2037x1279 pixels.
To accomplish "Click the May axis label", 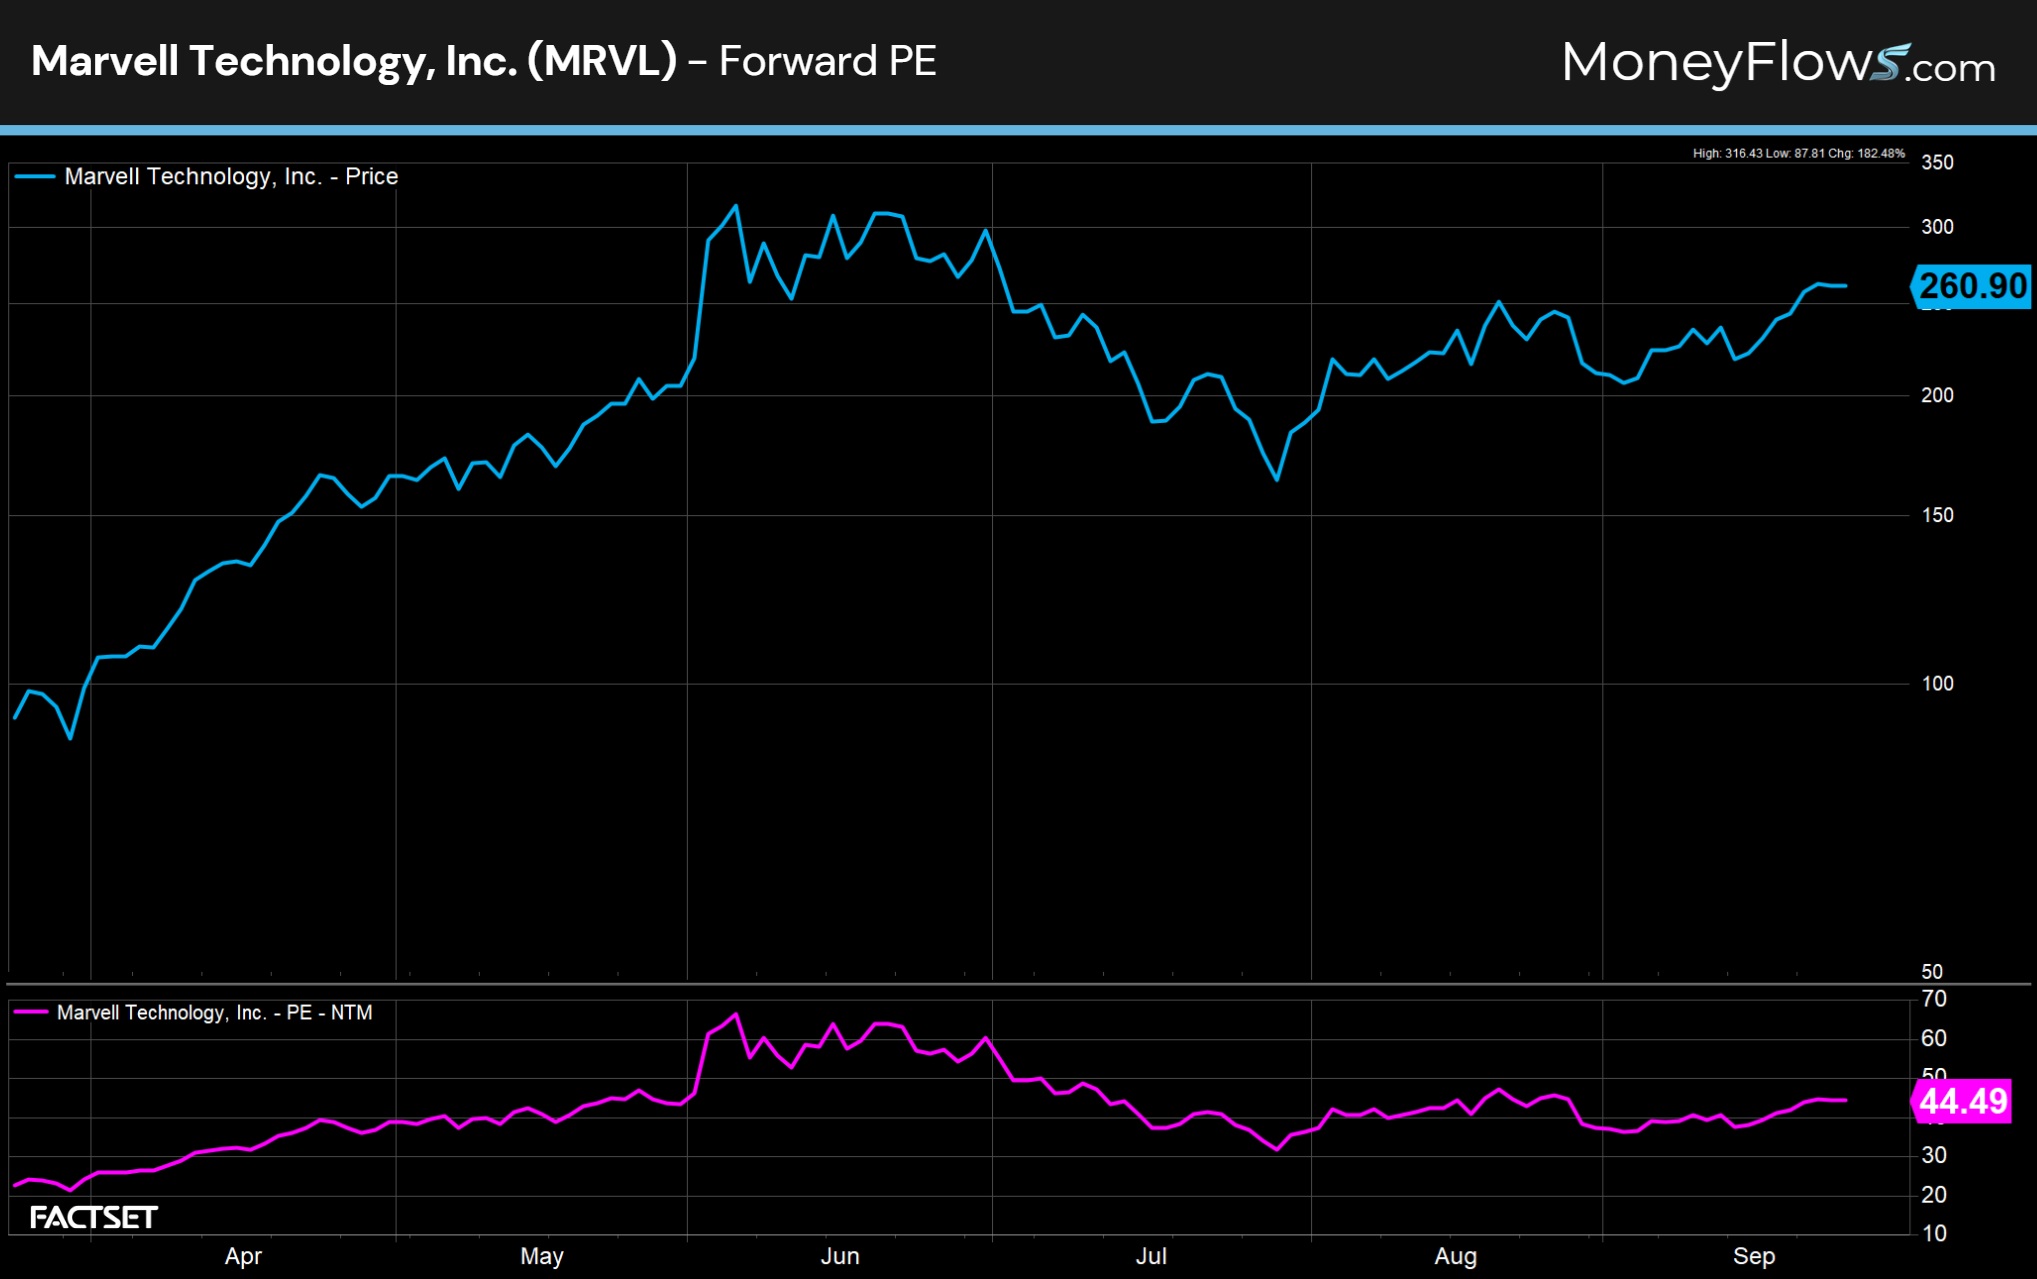I will pos(542,1256).
